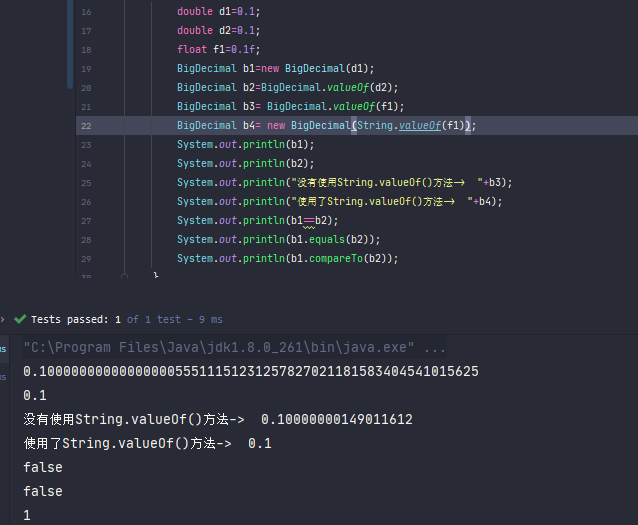Screen dimensions: 638x525
Task: Click the "false" output directly above the "1" line
Action: pyautogui.click(x=43, y=492)
